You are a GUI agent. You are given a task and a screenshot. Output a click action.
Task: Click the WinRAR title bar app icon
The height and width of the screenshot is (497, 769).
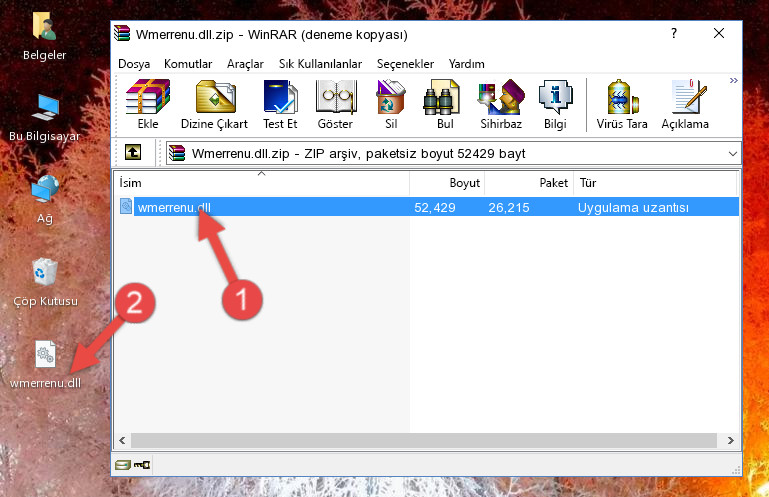[x=122, y=34]
